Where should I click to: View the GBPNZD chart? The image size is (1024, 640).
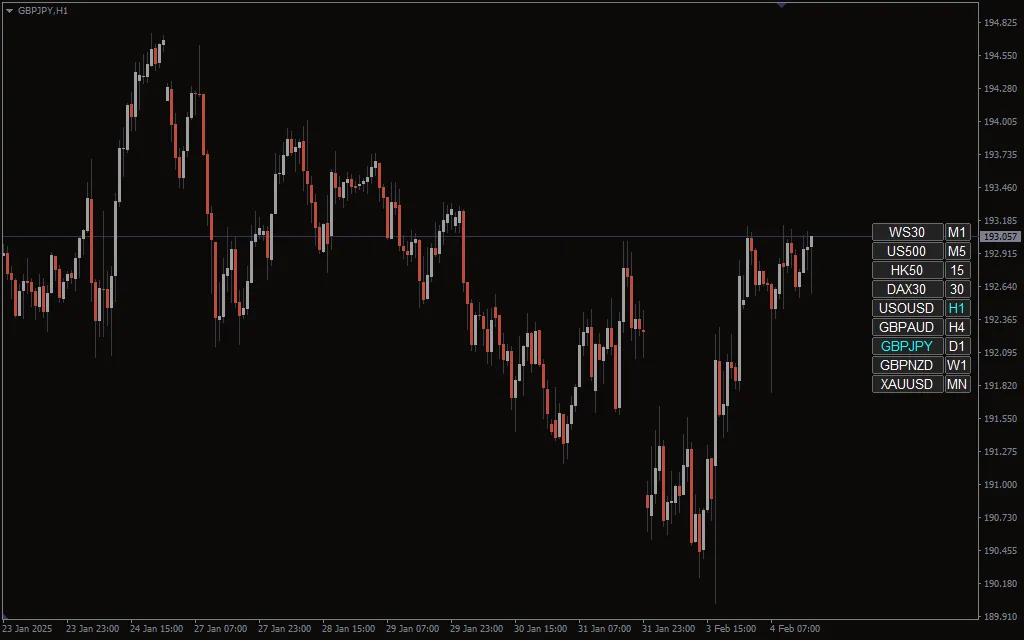pos(906,365)
